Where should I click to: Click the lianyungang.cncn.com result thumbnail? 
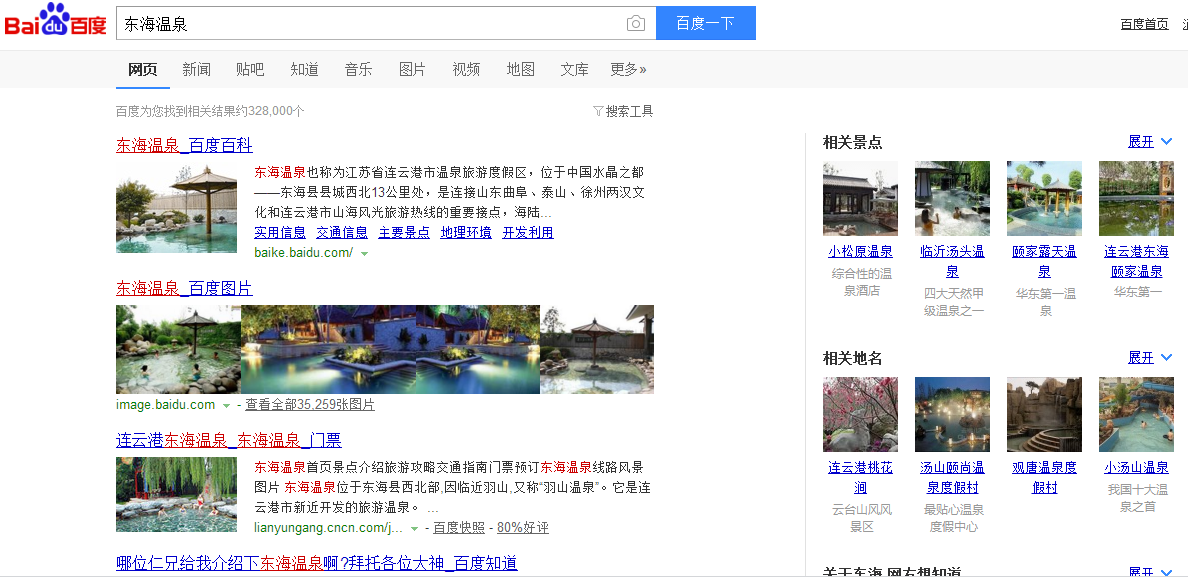[x=177, y=494]
